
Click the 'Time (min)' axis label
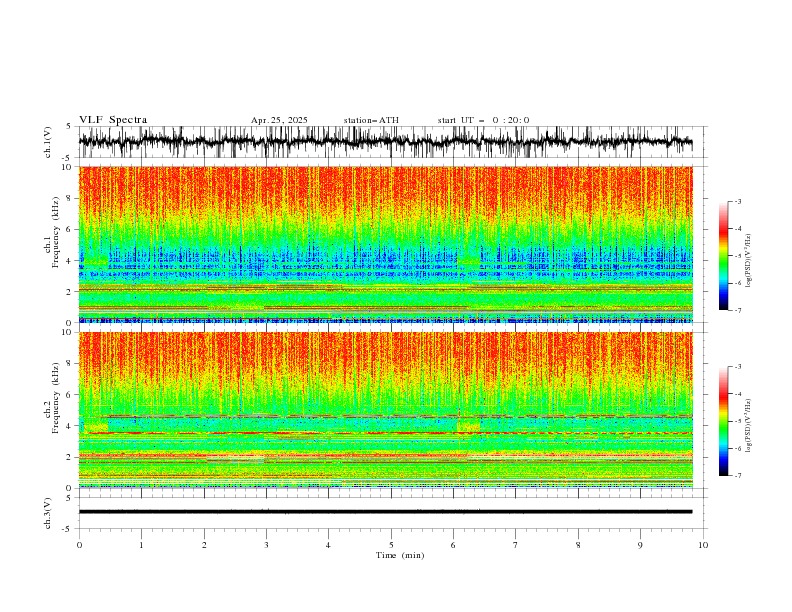pos(400,555)
